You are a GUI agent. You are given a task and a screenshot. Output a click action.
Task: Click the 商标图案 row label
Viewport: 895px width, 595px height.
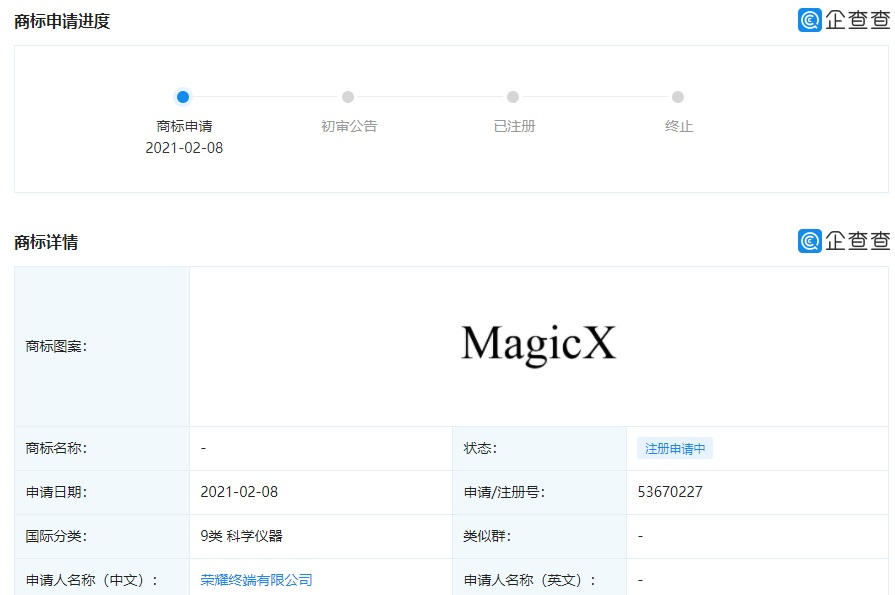[56, 346]
